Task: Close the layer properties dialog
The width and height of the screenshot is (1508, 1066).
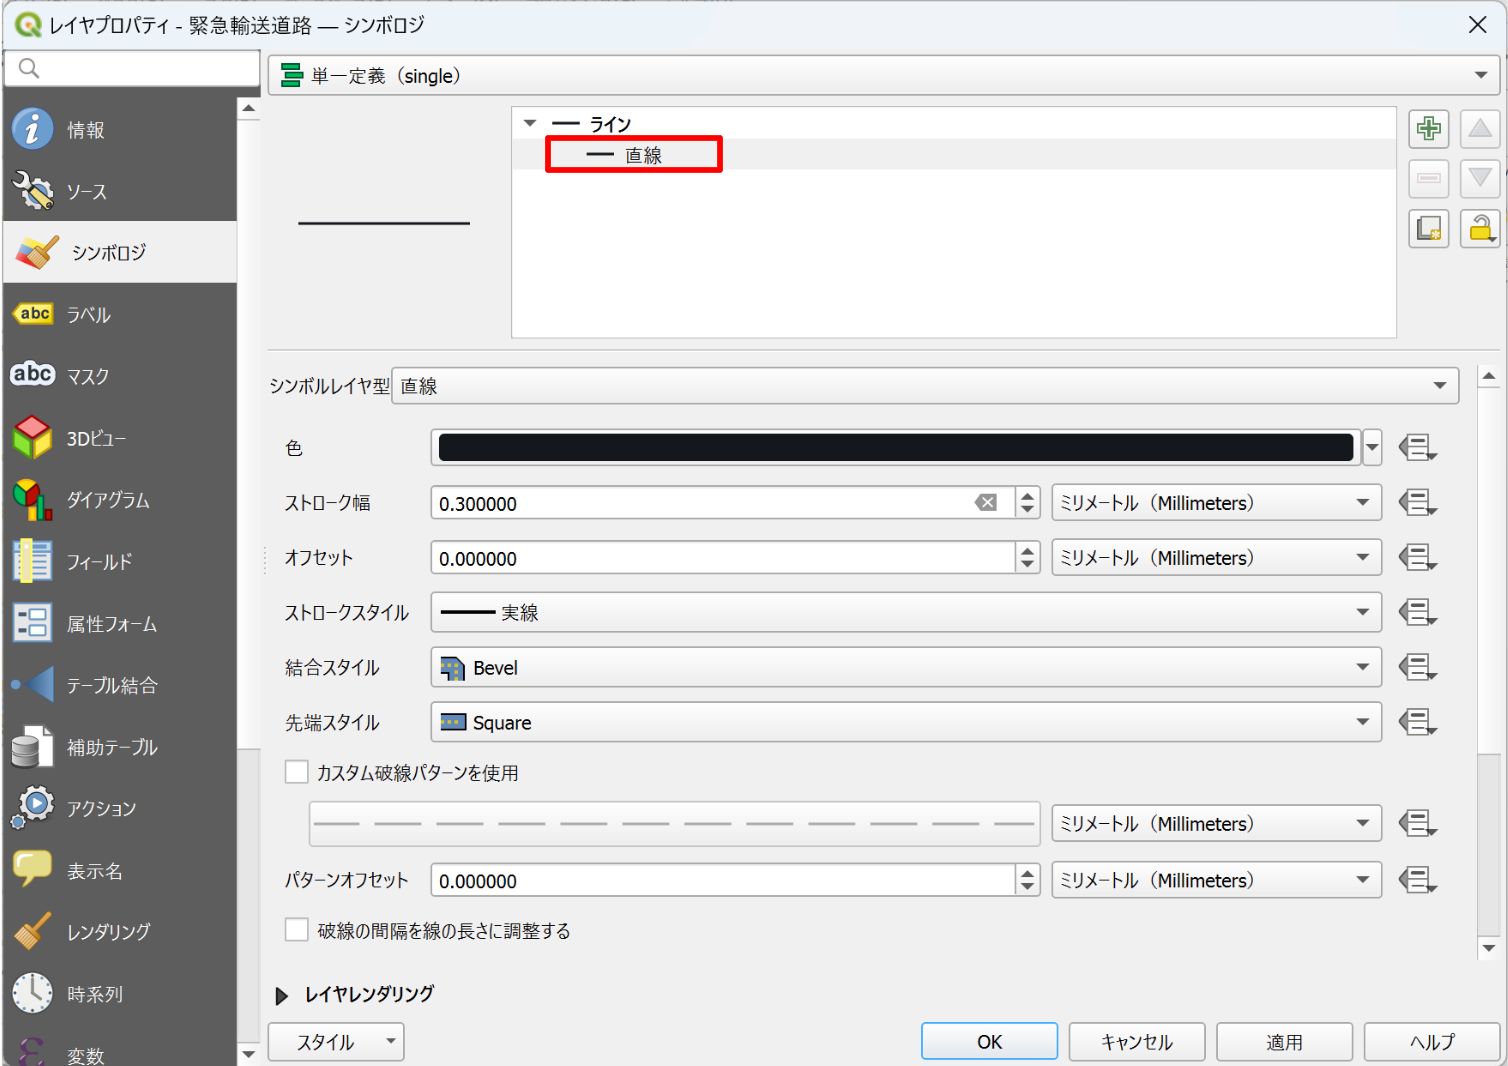Action: click(1477, 25)
